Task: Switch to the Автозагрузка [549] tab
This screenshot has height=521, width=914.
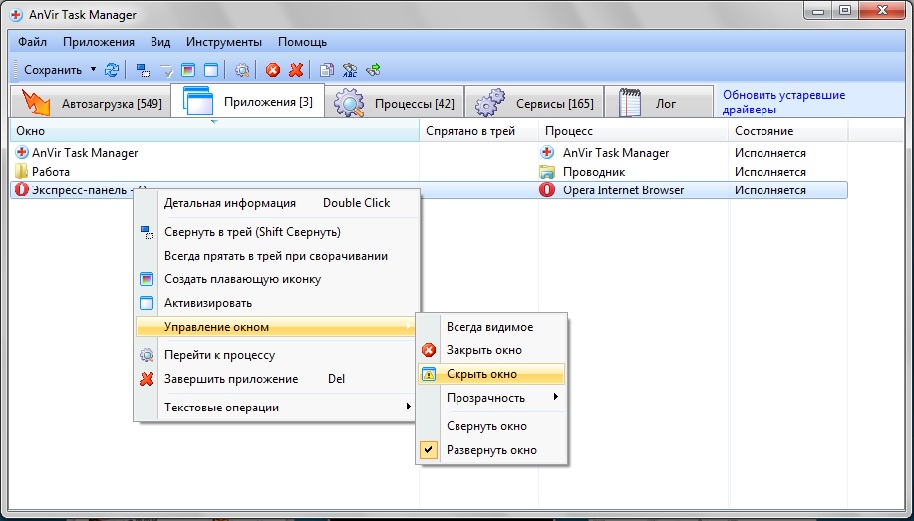Action: (90, 103)
